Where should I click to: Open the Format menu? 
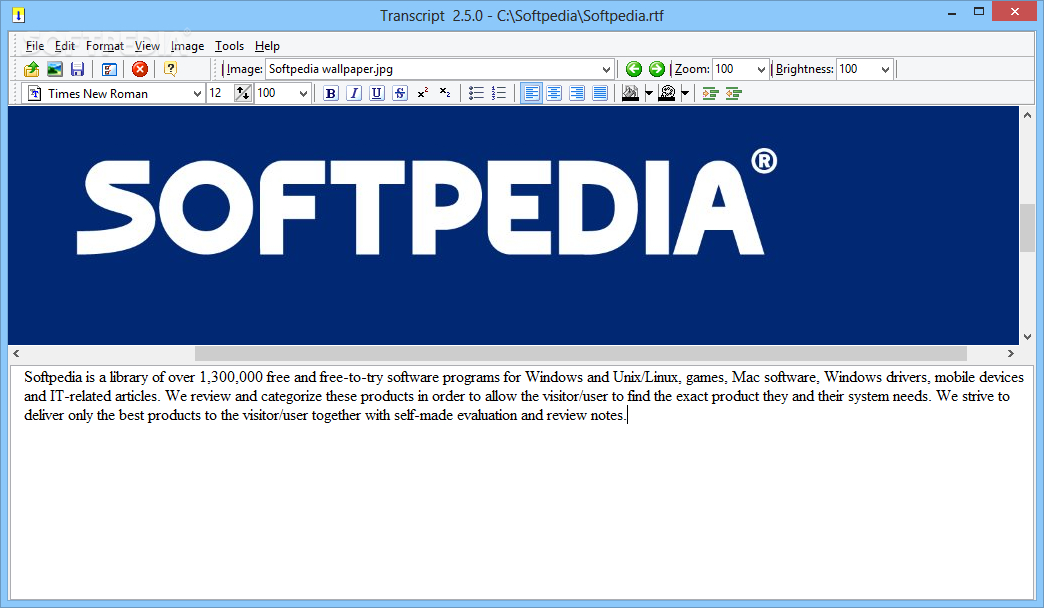(105, 45)
